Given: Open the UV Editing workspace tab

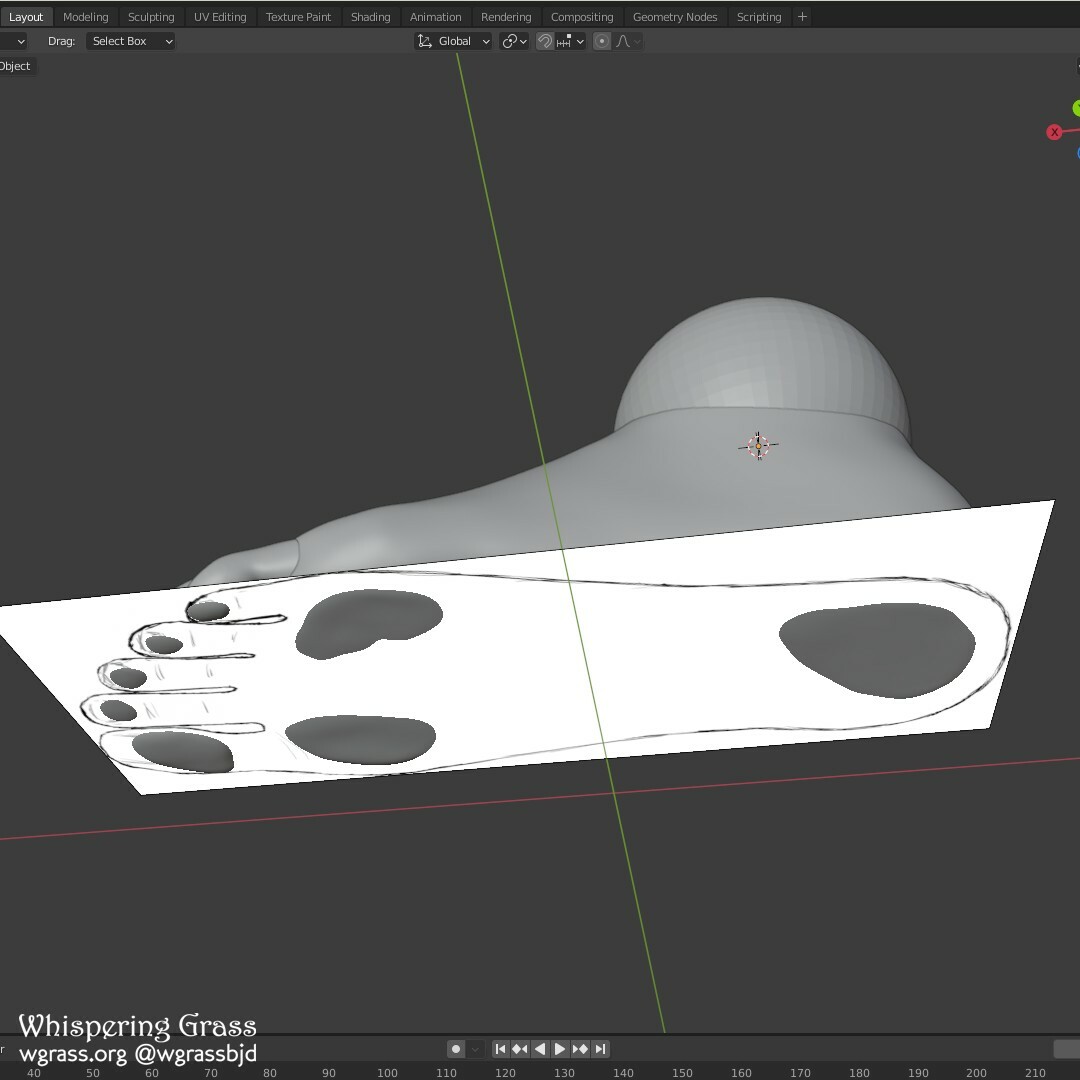Looking at the screenshot, I should (x=220, y=17).
